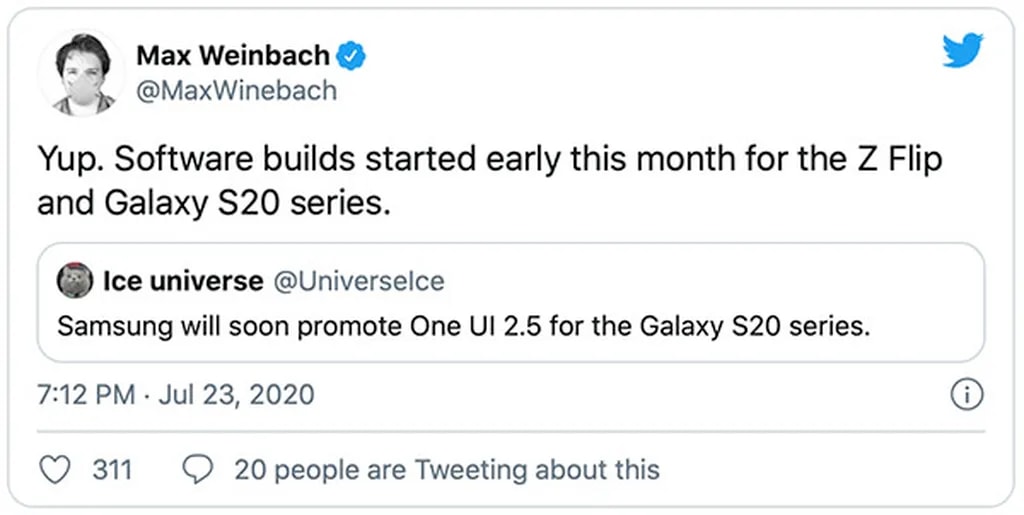Open "20 people are Tweeting about this"
This screenshot has width=1024, height=515.
tap(446, 469)
